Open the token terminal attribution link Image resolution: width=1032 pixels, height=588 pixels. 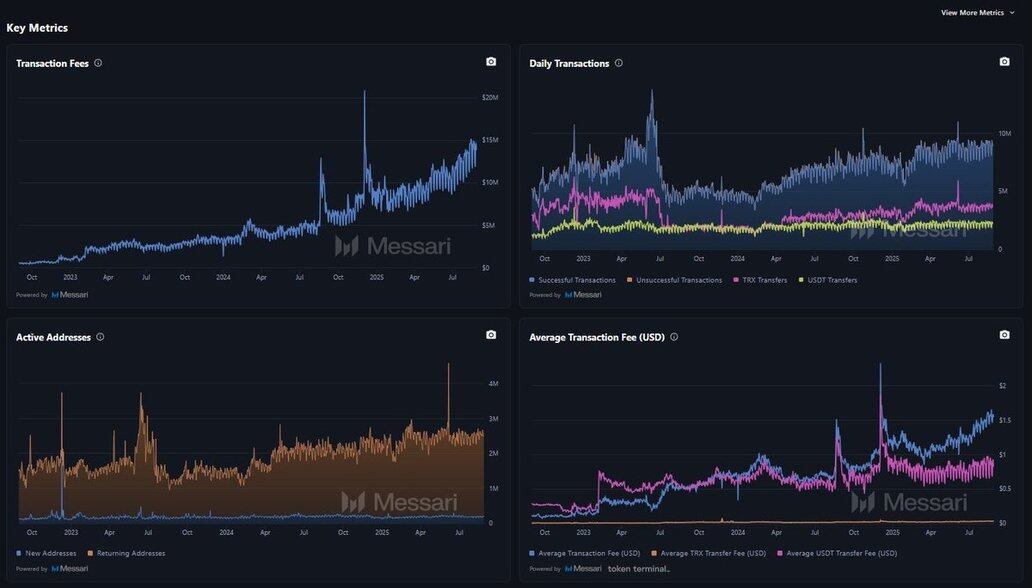tap(638, 568)
